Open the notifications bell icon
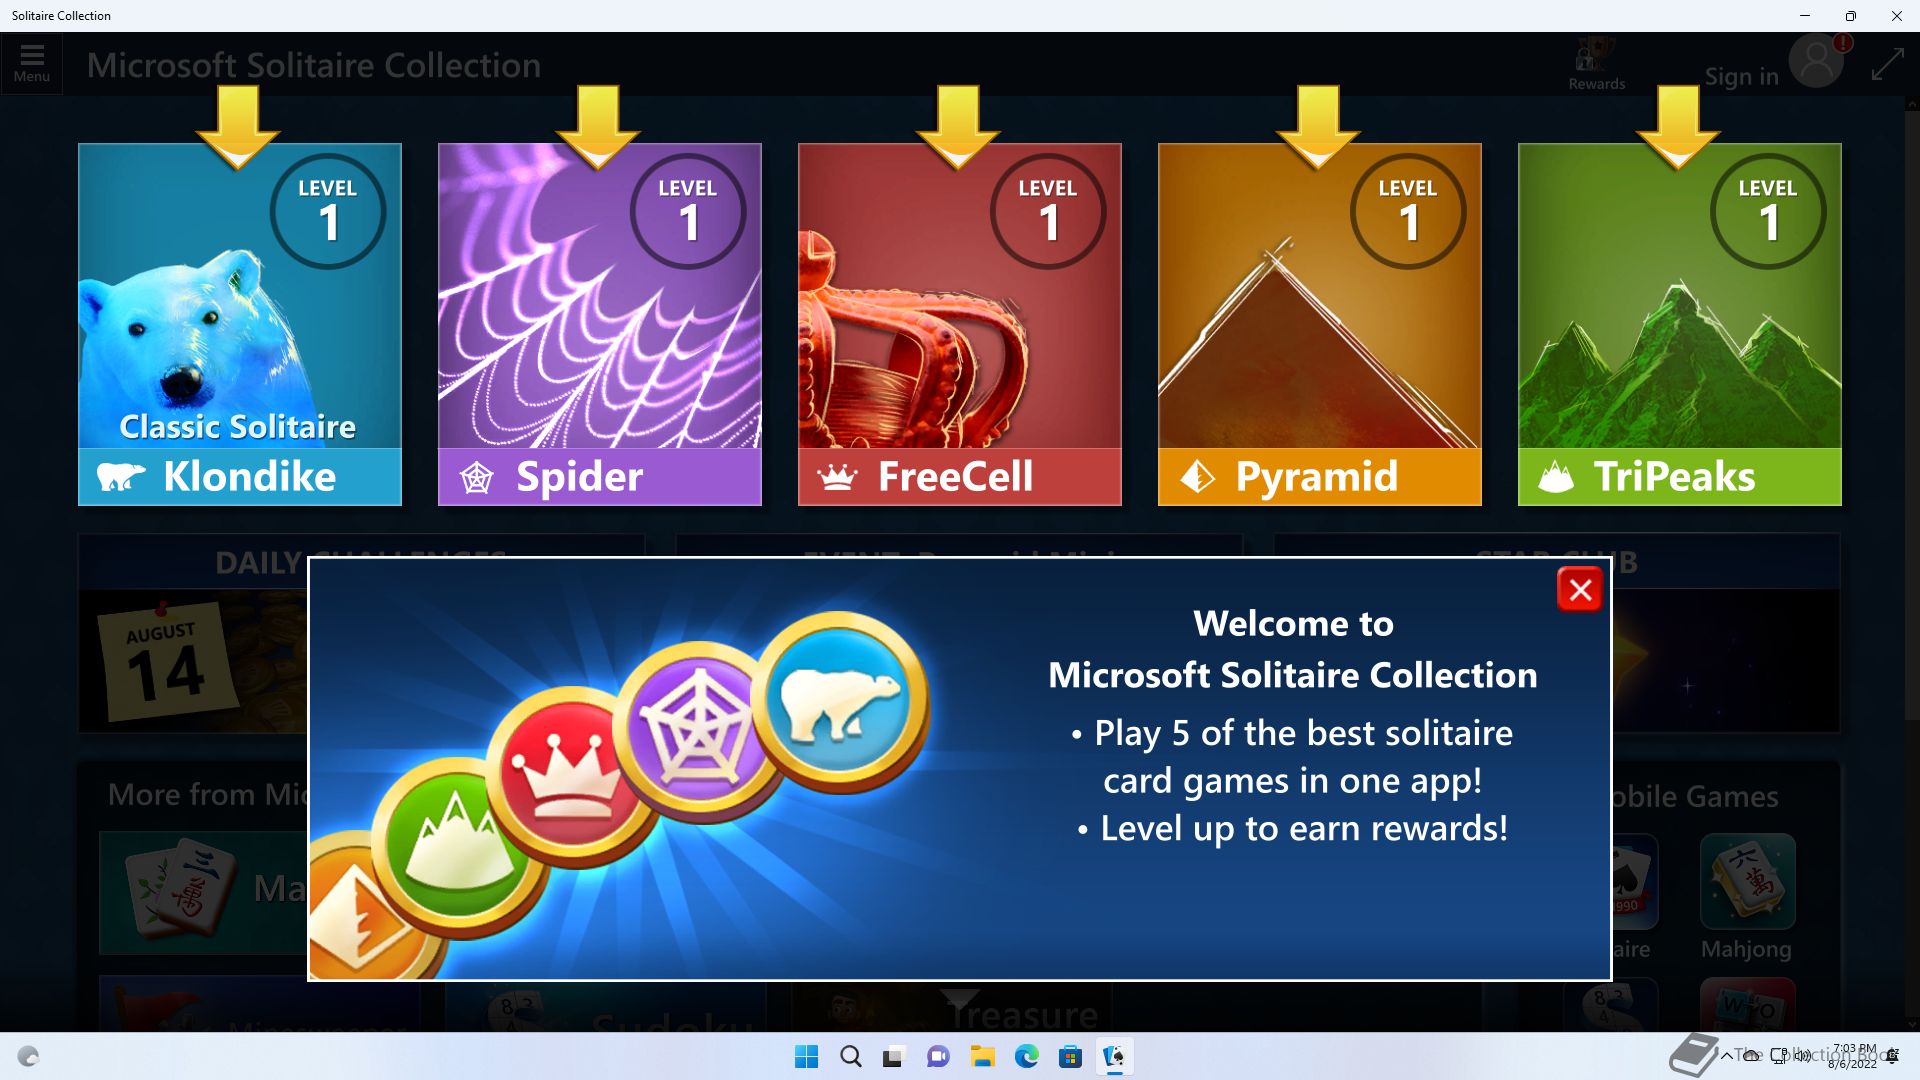The height and width of the screenshot is (1080, 1920). pyautogui.click(x=1892, y=1056)
